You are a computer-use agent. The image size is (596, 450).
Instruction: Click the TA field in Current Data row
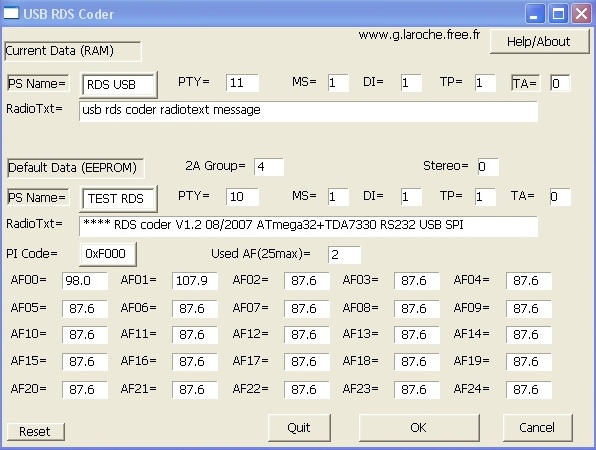[560, 83]
